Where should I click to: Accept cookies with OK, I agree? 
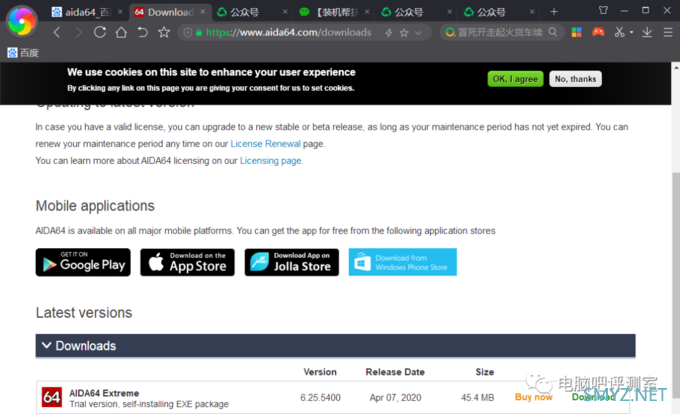point(515,79)
